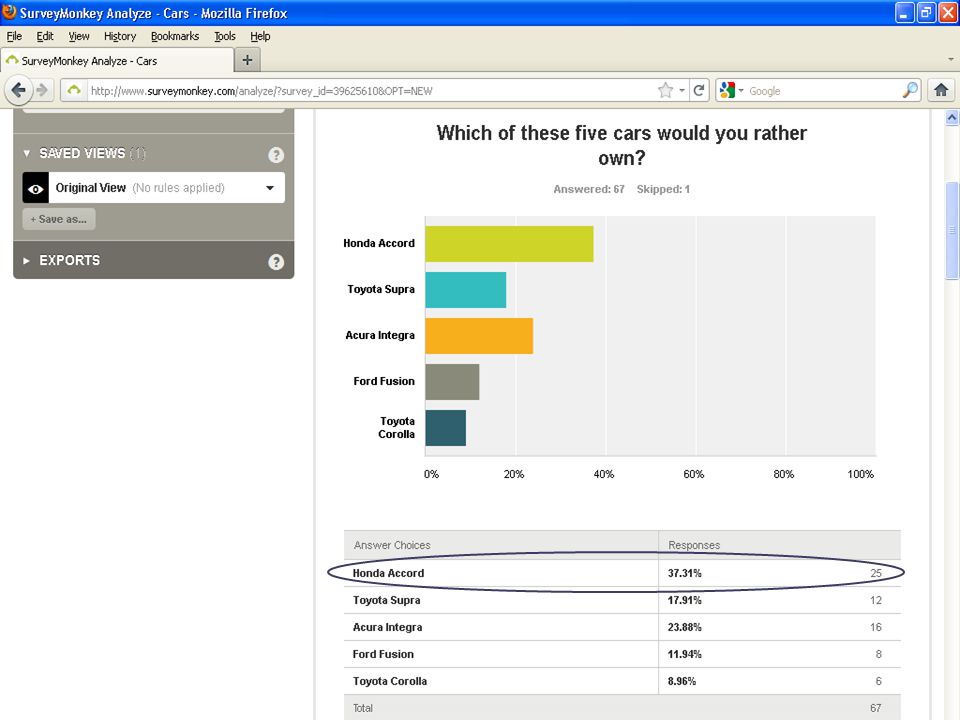Click the dark teal Toyota Corolla bar
The width and height of the screenshot is (960, 720).
tap(446, 427)
